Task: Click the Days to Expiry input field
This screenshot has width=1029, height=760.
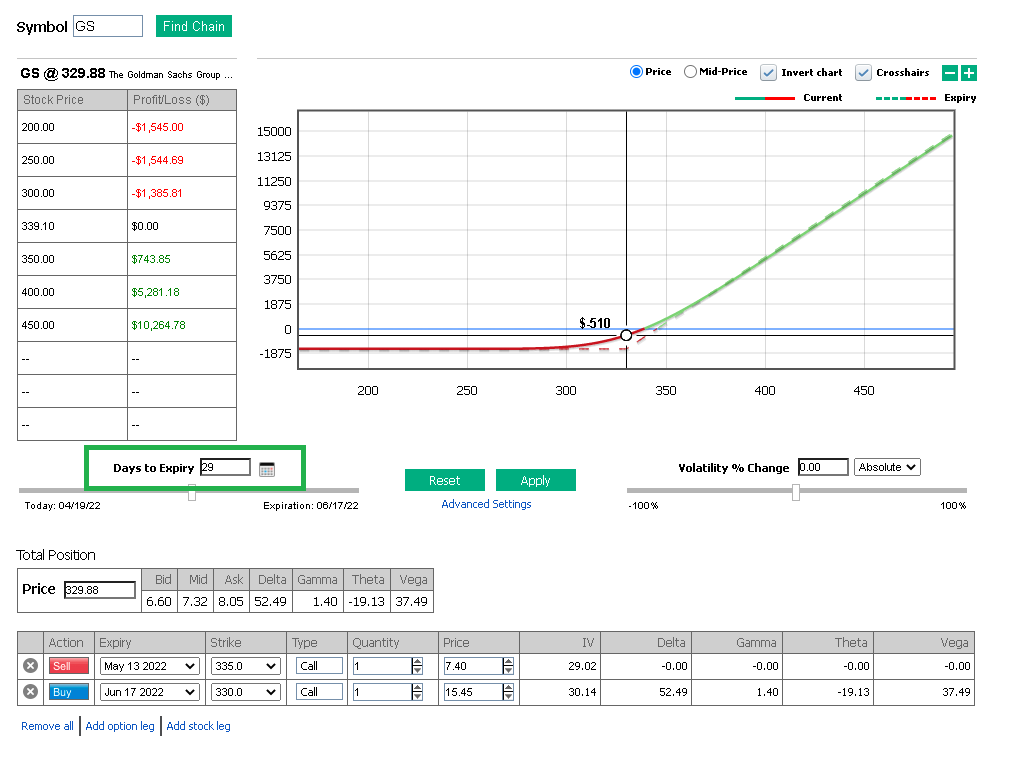Action: point(225,467)
